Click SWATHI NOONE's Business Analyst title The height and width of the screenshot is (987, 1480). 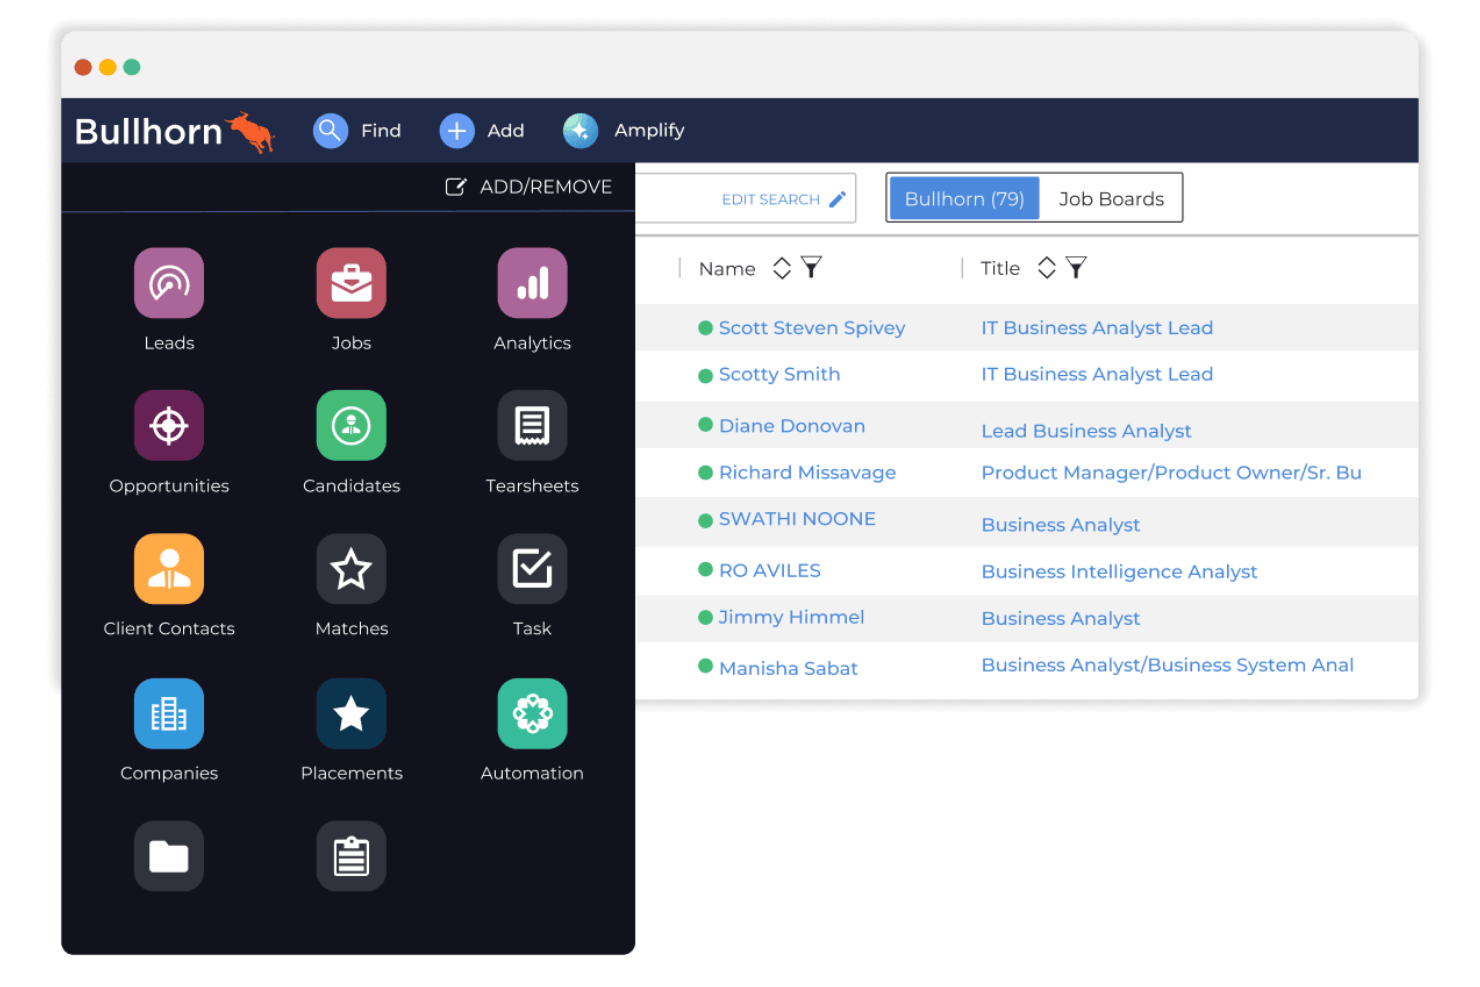pyautogui.click(x=1060, y=525)
